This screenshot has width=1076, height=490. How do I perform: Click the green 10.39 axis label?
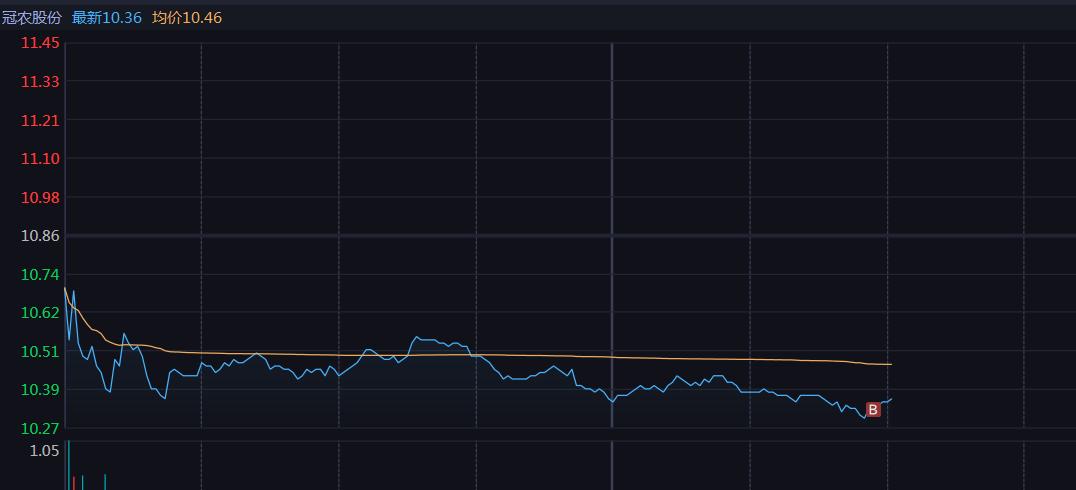click(40, 390)
